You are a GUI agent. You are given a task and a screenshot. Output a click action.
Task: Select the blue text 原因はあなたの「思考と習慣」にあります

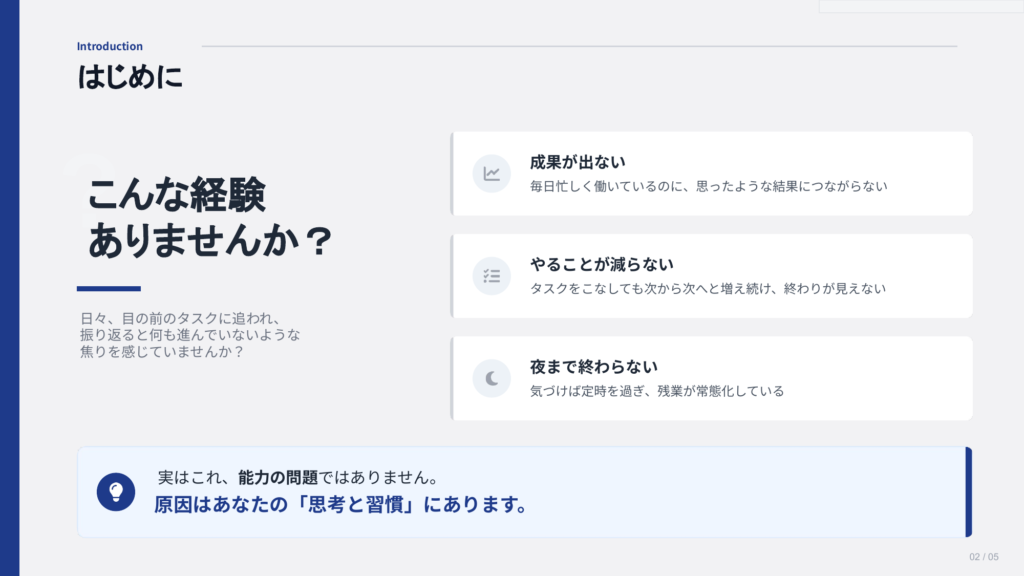341,504
